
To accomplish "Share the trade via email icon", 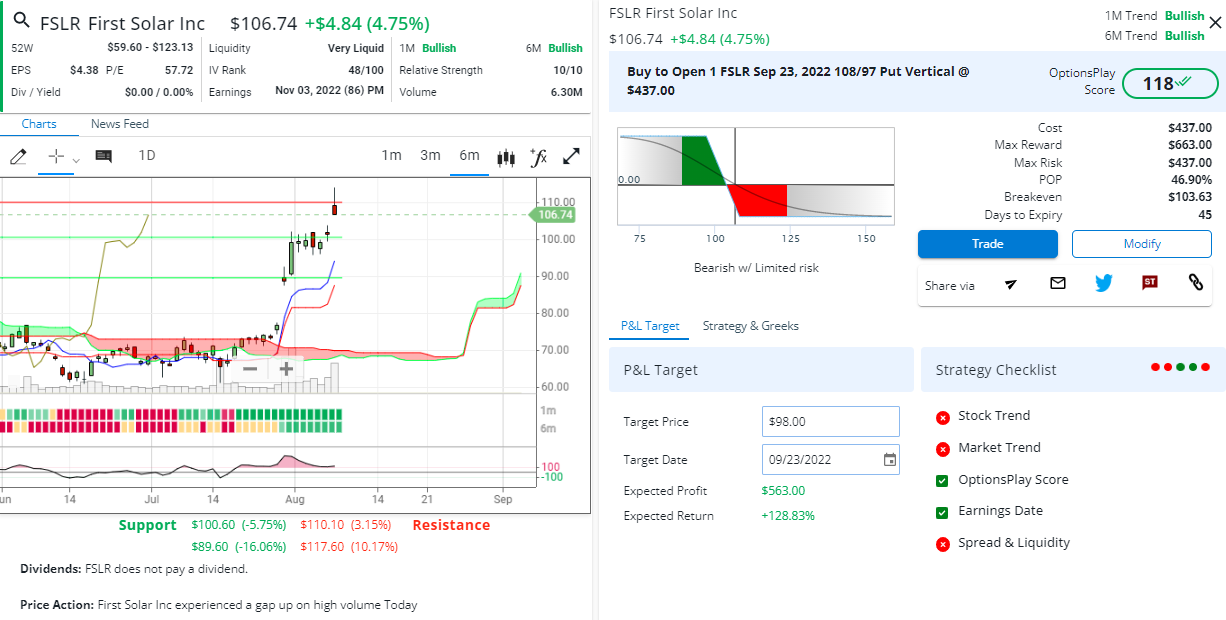I will [1058, 283].
